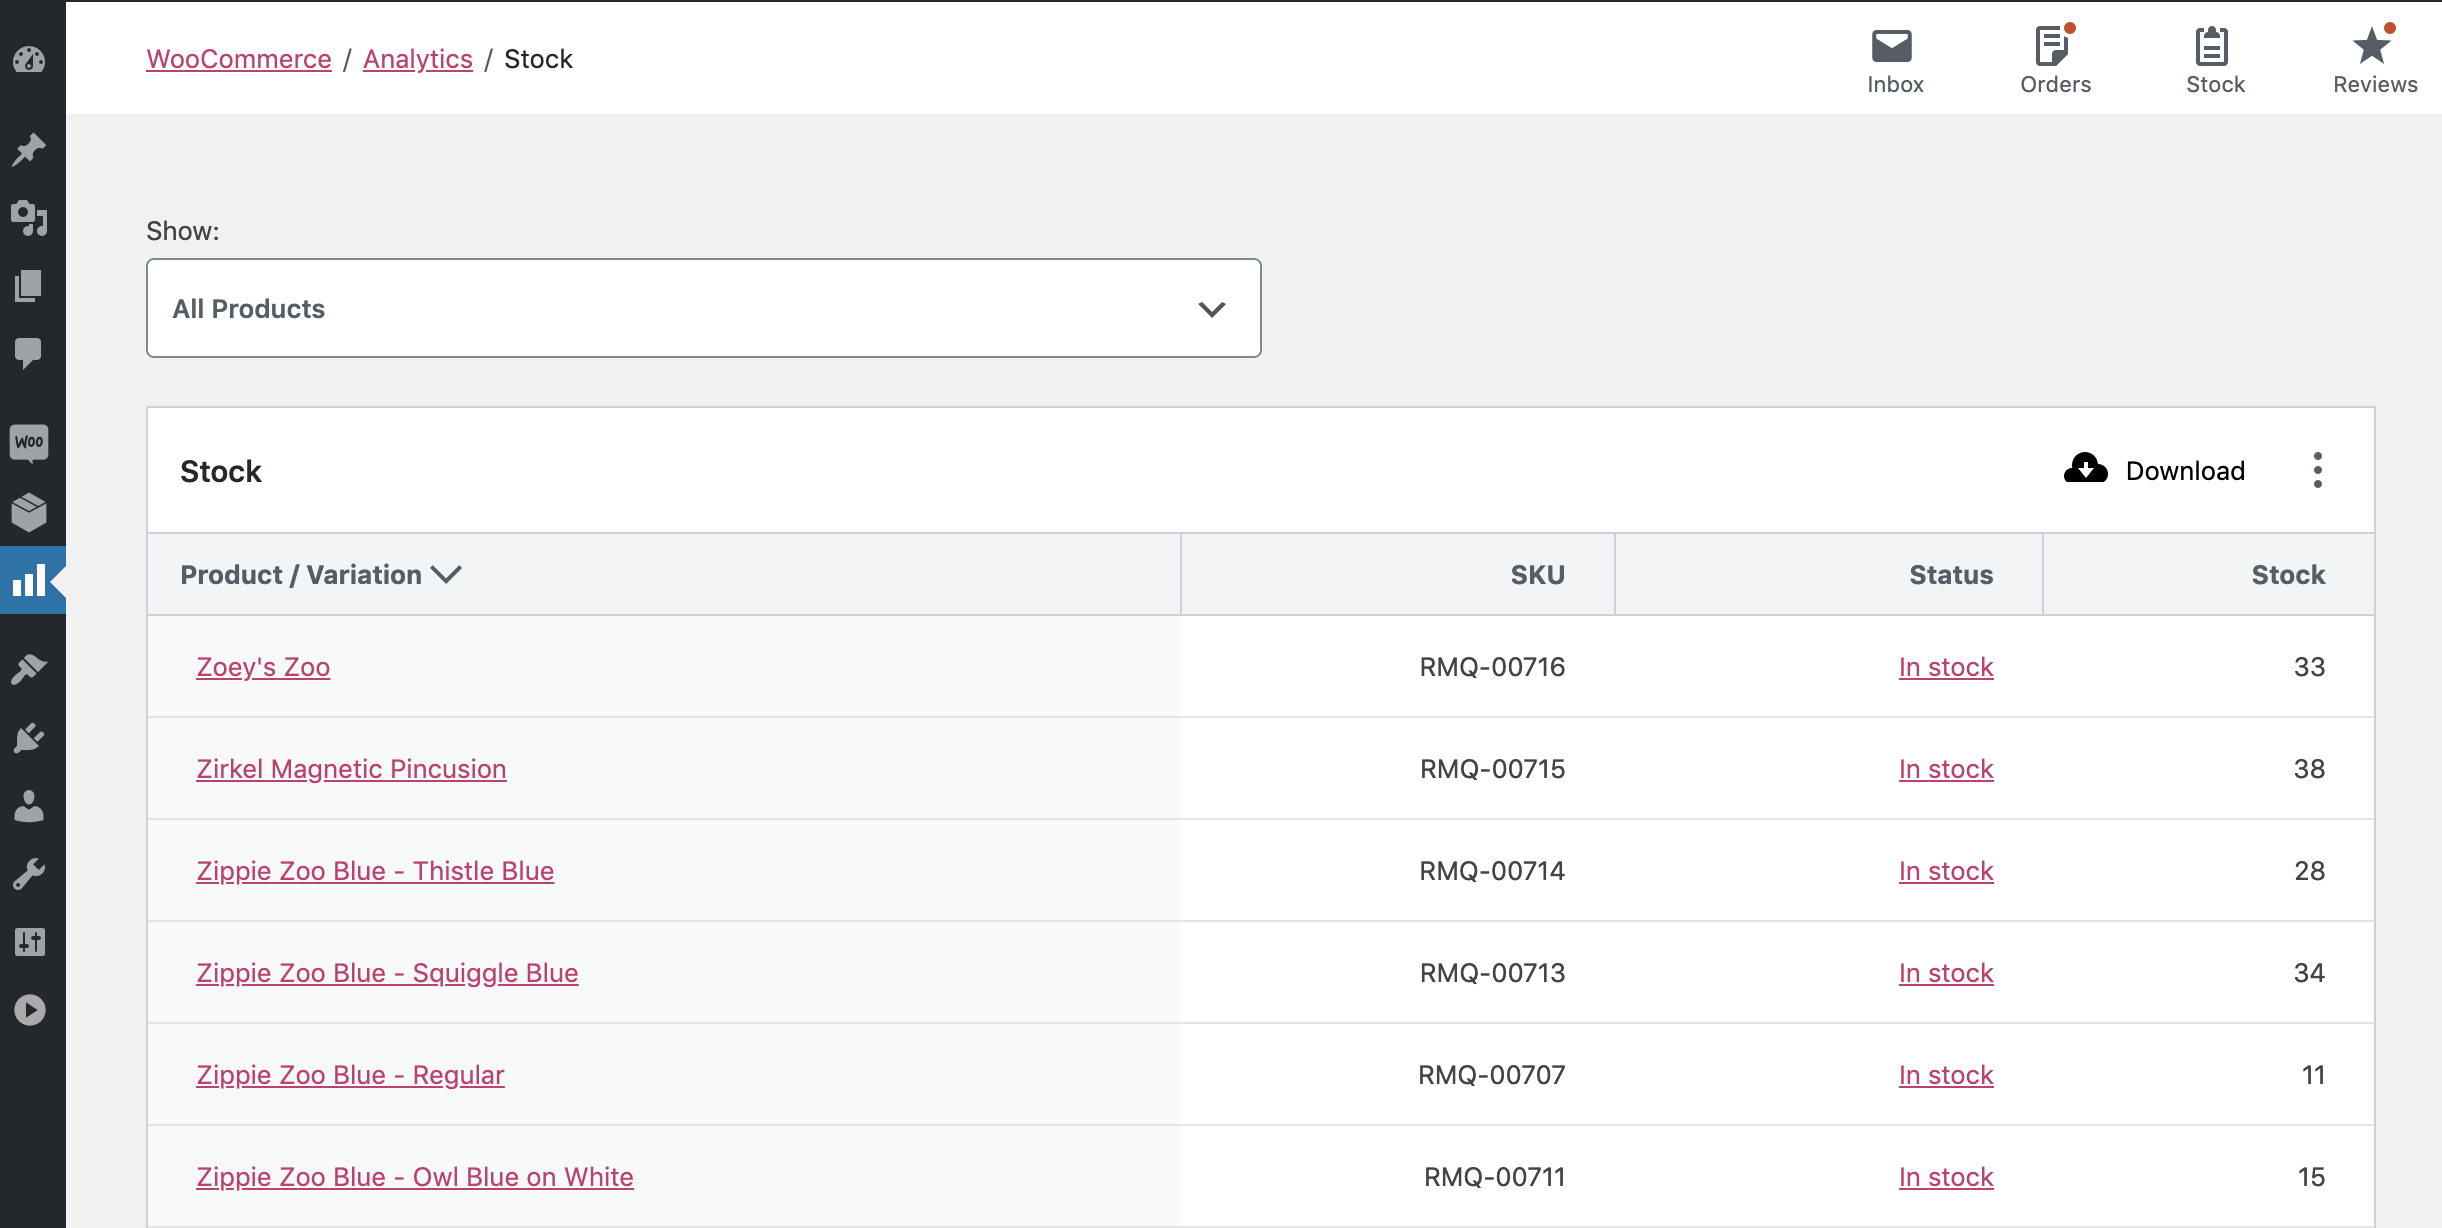Open the Plugins icon
Image resolution: width=2442 pixels, height=1228 pixels.
29,737
